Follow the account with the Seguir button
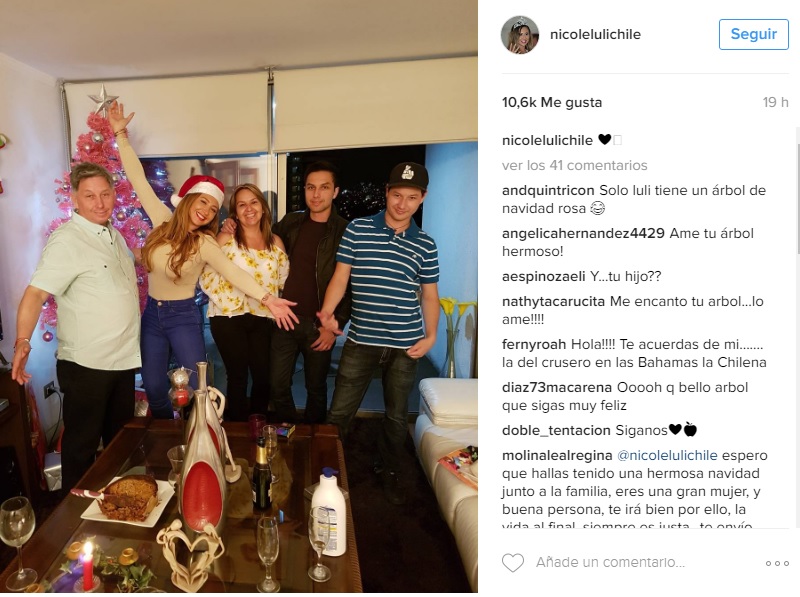 pyautogui.click(x=754, y=34)
